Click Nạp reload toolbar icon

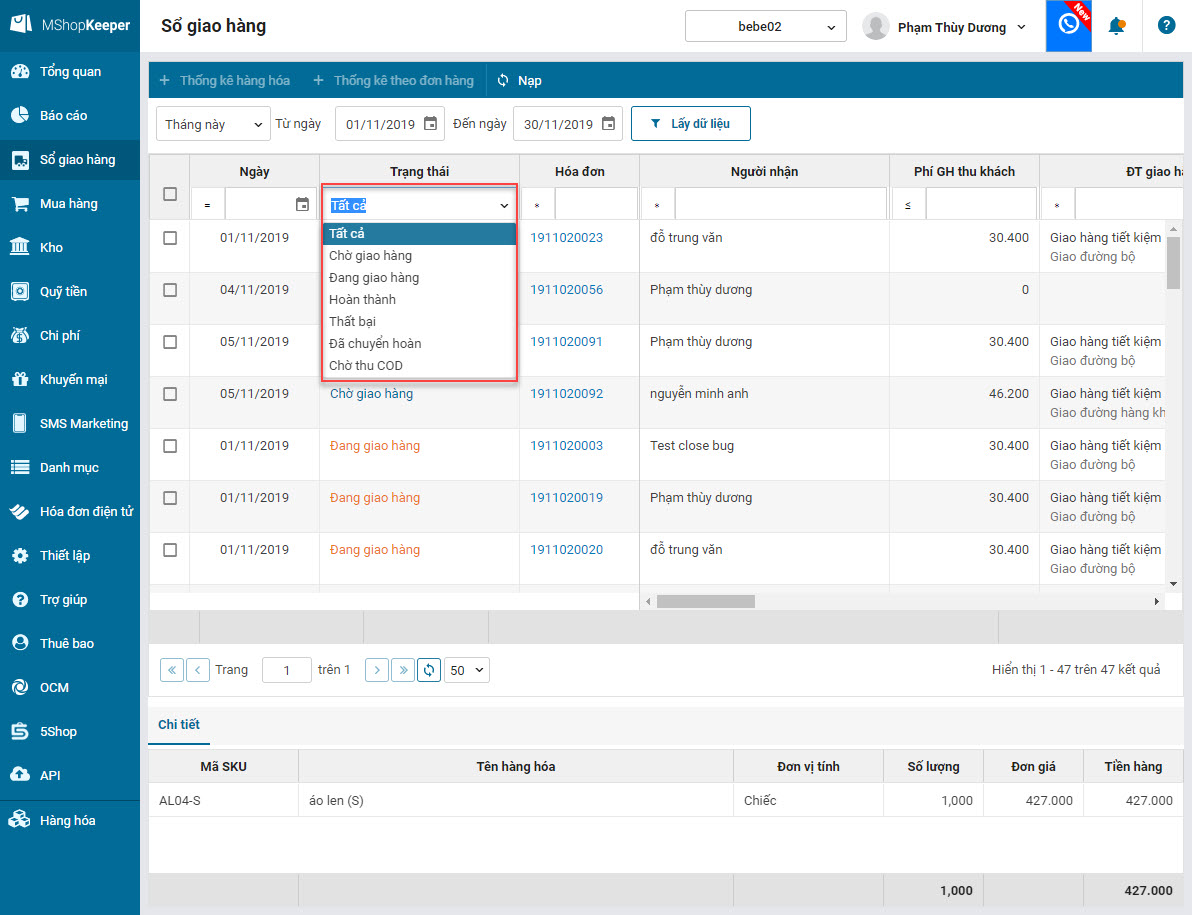click(x=503, y=80)
